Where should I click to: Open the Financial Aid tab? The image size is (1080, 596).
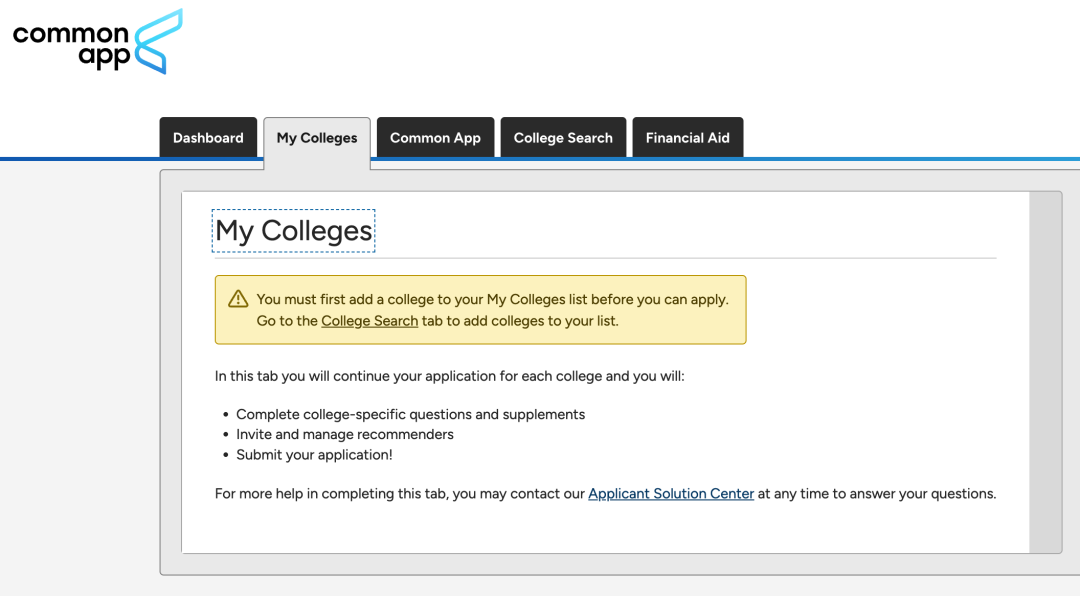tap(687, 138)
